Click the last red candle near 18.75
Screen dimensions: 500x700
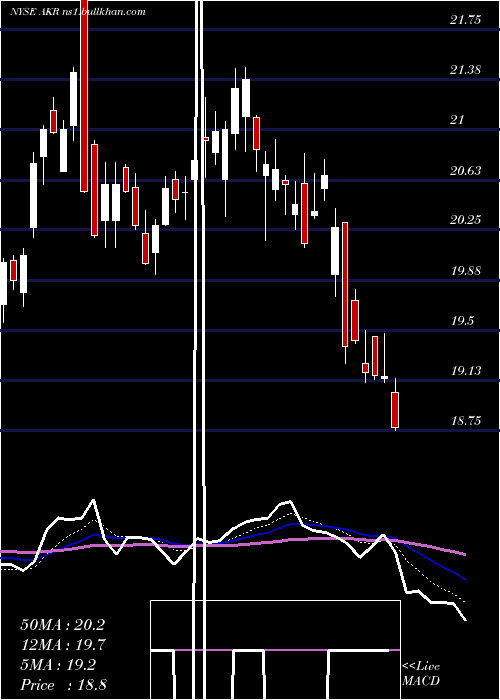coord(395,409)
